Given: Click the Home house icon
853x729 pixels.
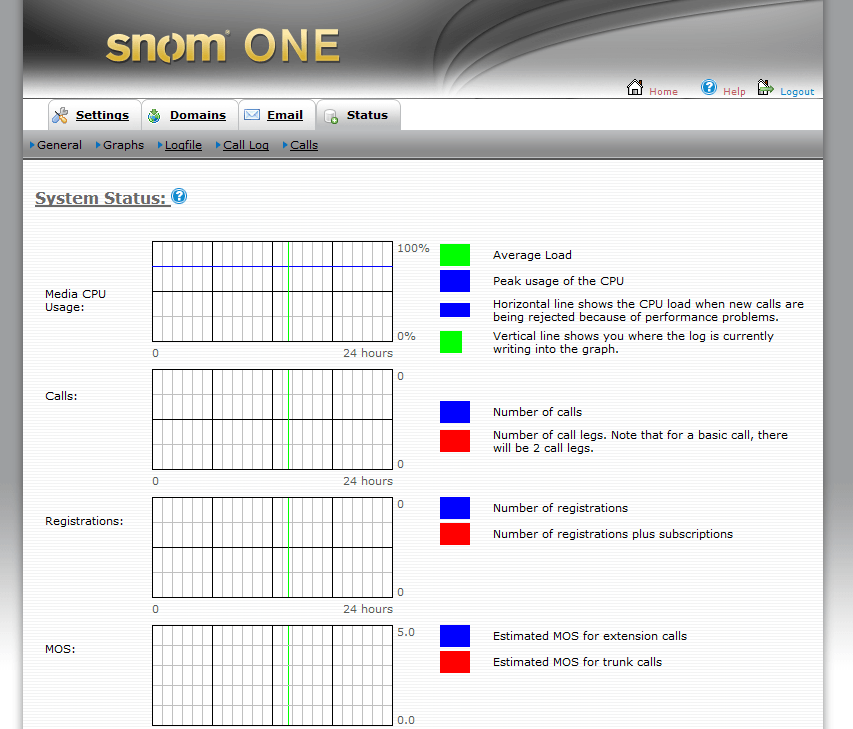Looking at the screenshot, I should (635, 88).
